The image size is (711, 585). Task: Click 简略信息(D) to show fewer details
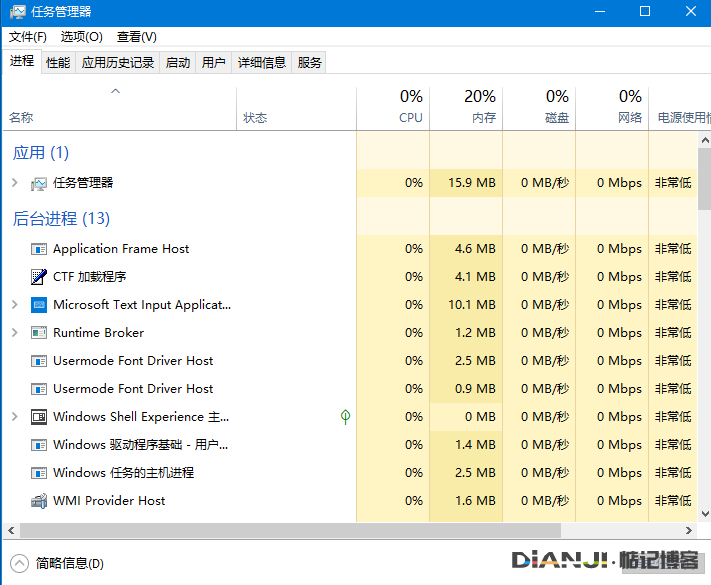pos(70,564)
